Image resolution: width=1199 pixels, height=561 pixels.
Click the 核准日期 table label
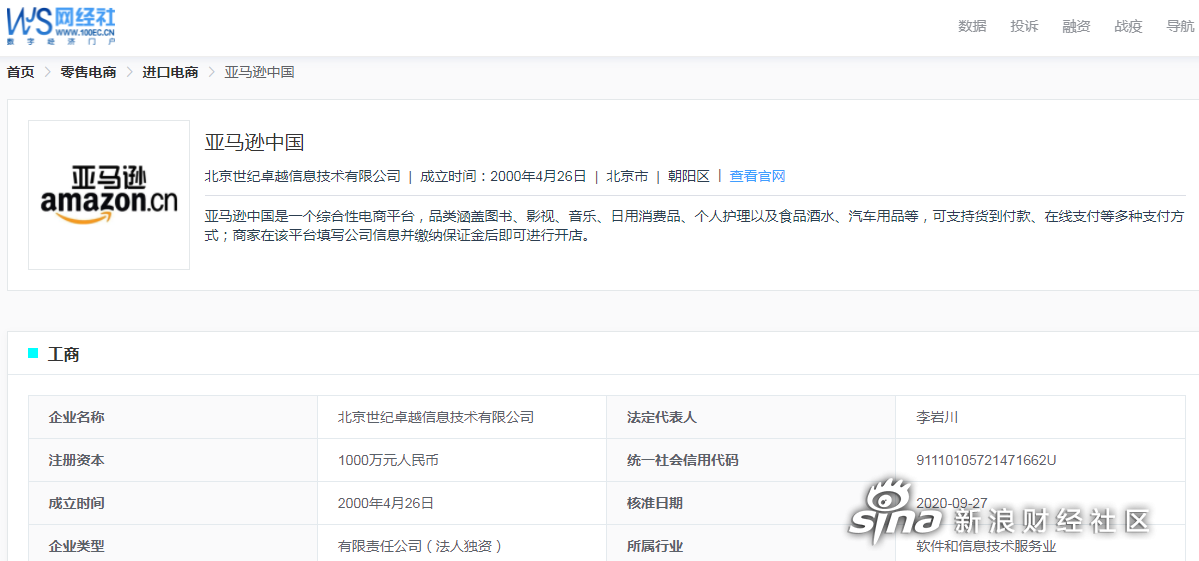pos(655,503)
